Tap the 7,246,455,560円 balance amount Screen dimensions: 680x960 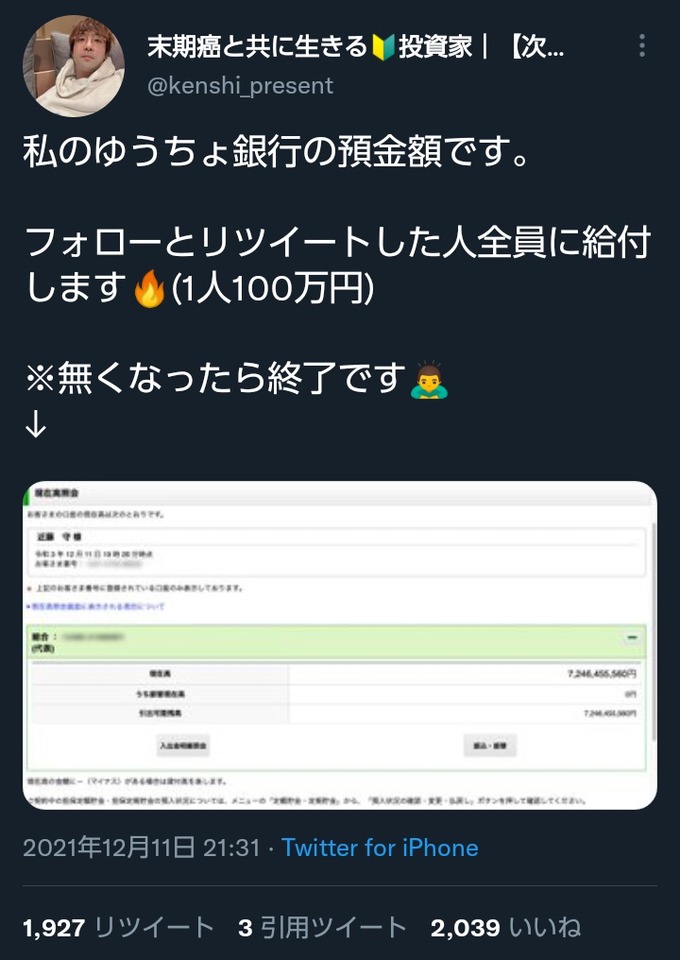pyautogui.click(x=602, y=674)
